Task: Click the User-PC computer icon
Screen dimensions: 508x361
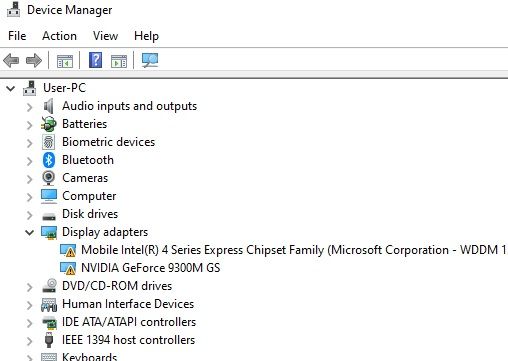Action: 30,88
